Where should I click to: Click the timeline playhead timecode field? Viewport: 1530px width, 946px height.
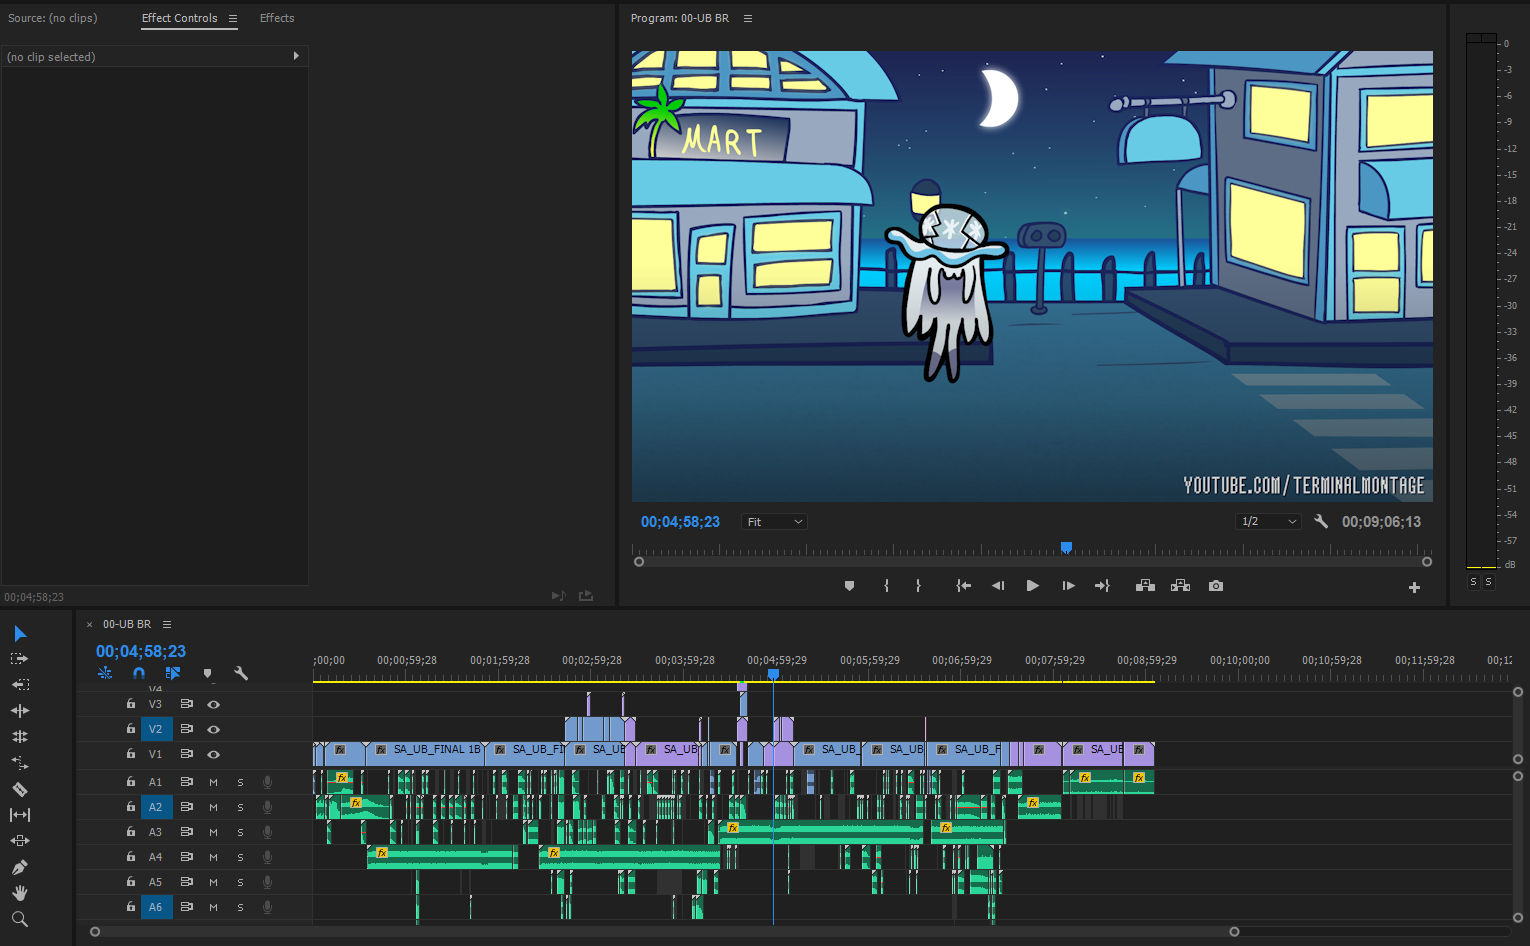tap(141, 651)
